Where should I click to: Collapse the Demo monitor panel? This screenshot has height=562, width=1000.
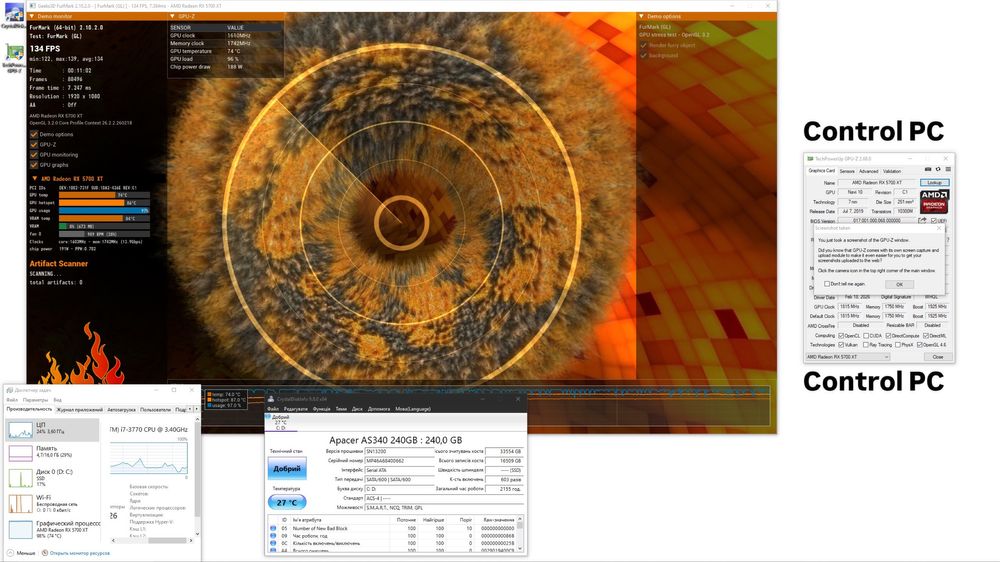(x=33, y=16)
